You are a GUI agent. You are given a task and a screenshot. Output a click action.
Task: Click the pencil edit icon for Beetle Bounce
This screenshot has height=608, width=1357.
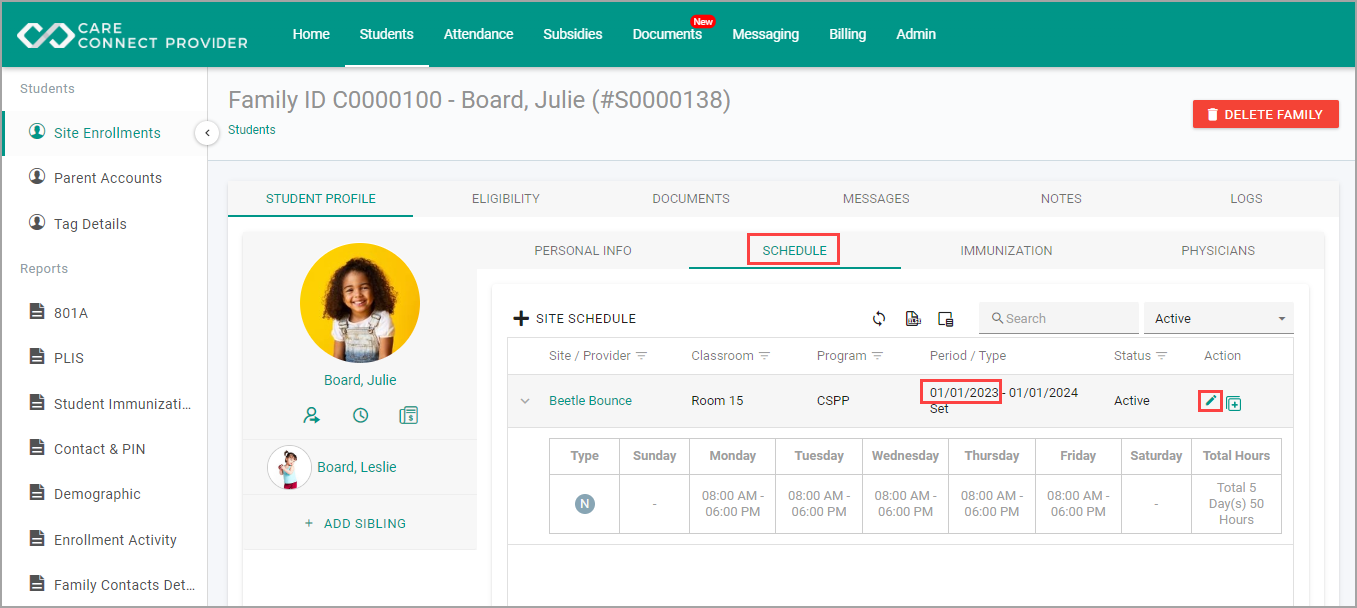point(1211,401)
